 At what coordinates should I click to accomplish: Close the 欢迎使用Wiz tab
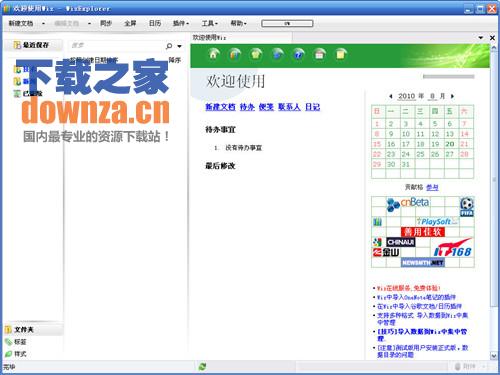pyautogui.click(x=492, y=38)
